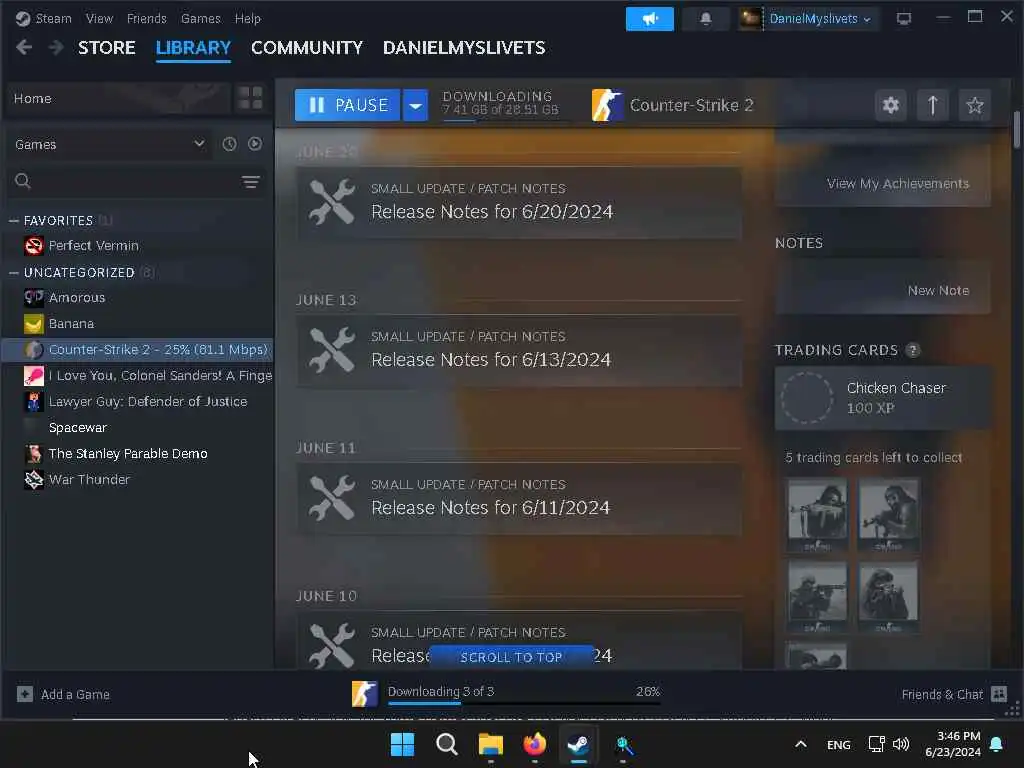Open the Help menu

(248, 18)
